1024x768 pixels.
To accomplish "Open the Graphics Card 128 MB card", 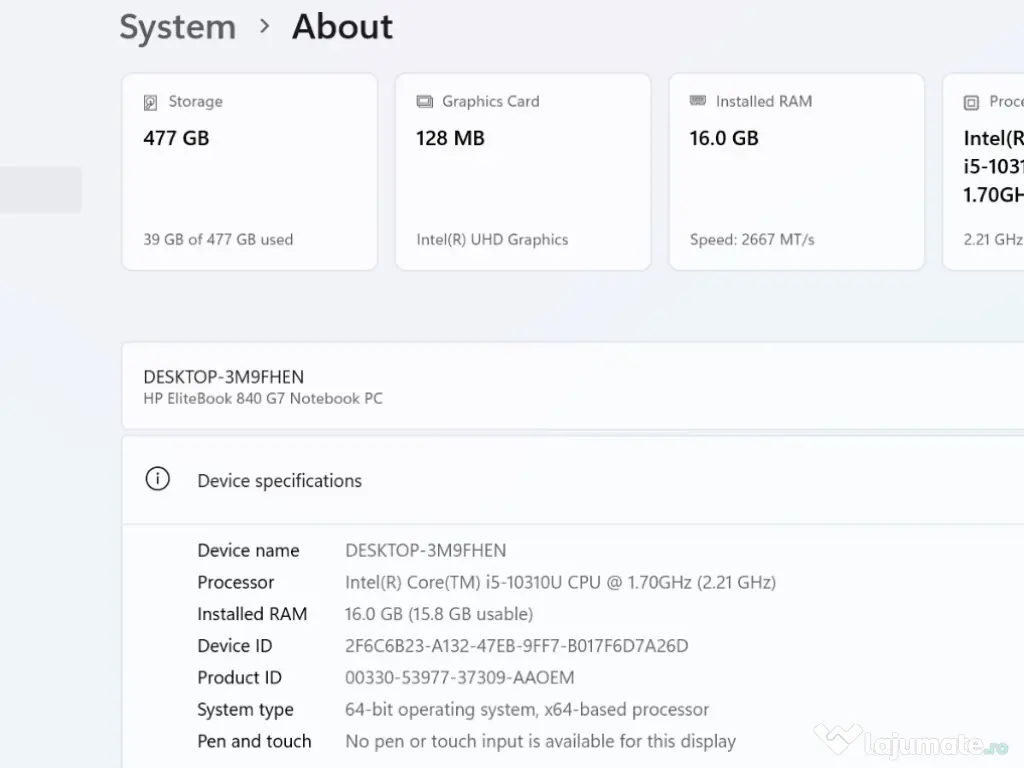I will (x=522, y=171).
